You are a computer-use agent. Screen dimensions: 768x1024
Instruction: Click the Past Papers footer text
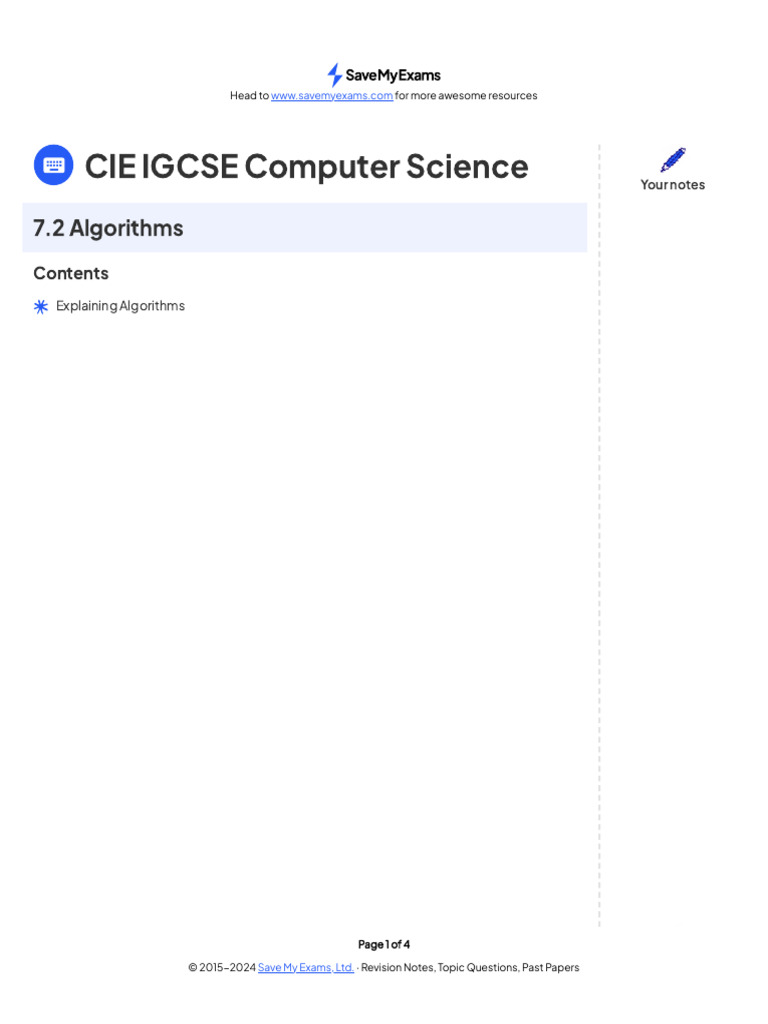[550, 968]
